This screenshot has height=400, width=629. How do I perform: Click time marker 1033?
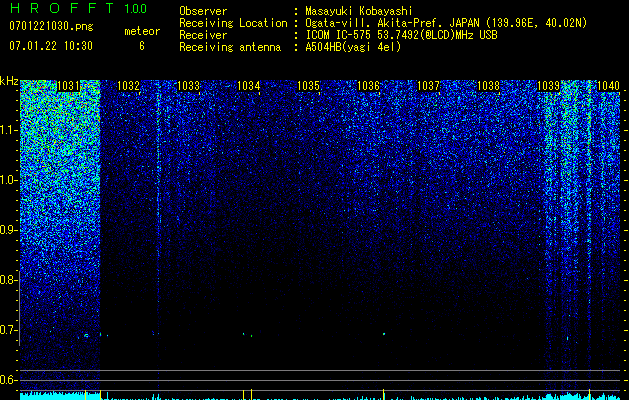coord(189,86)
